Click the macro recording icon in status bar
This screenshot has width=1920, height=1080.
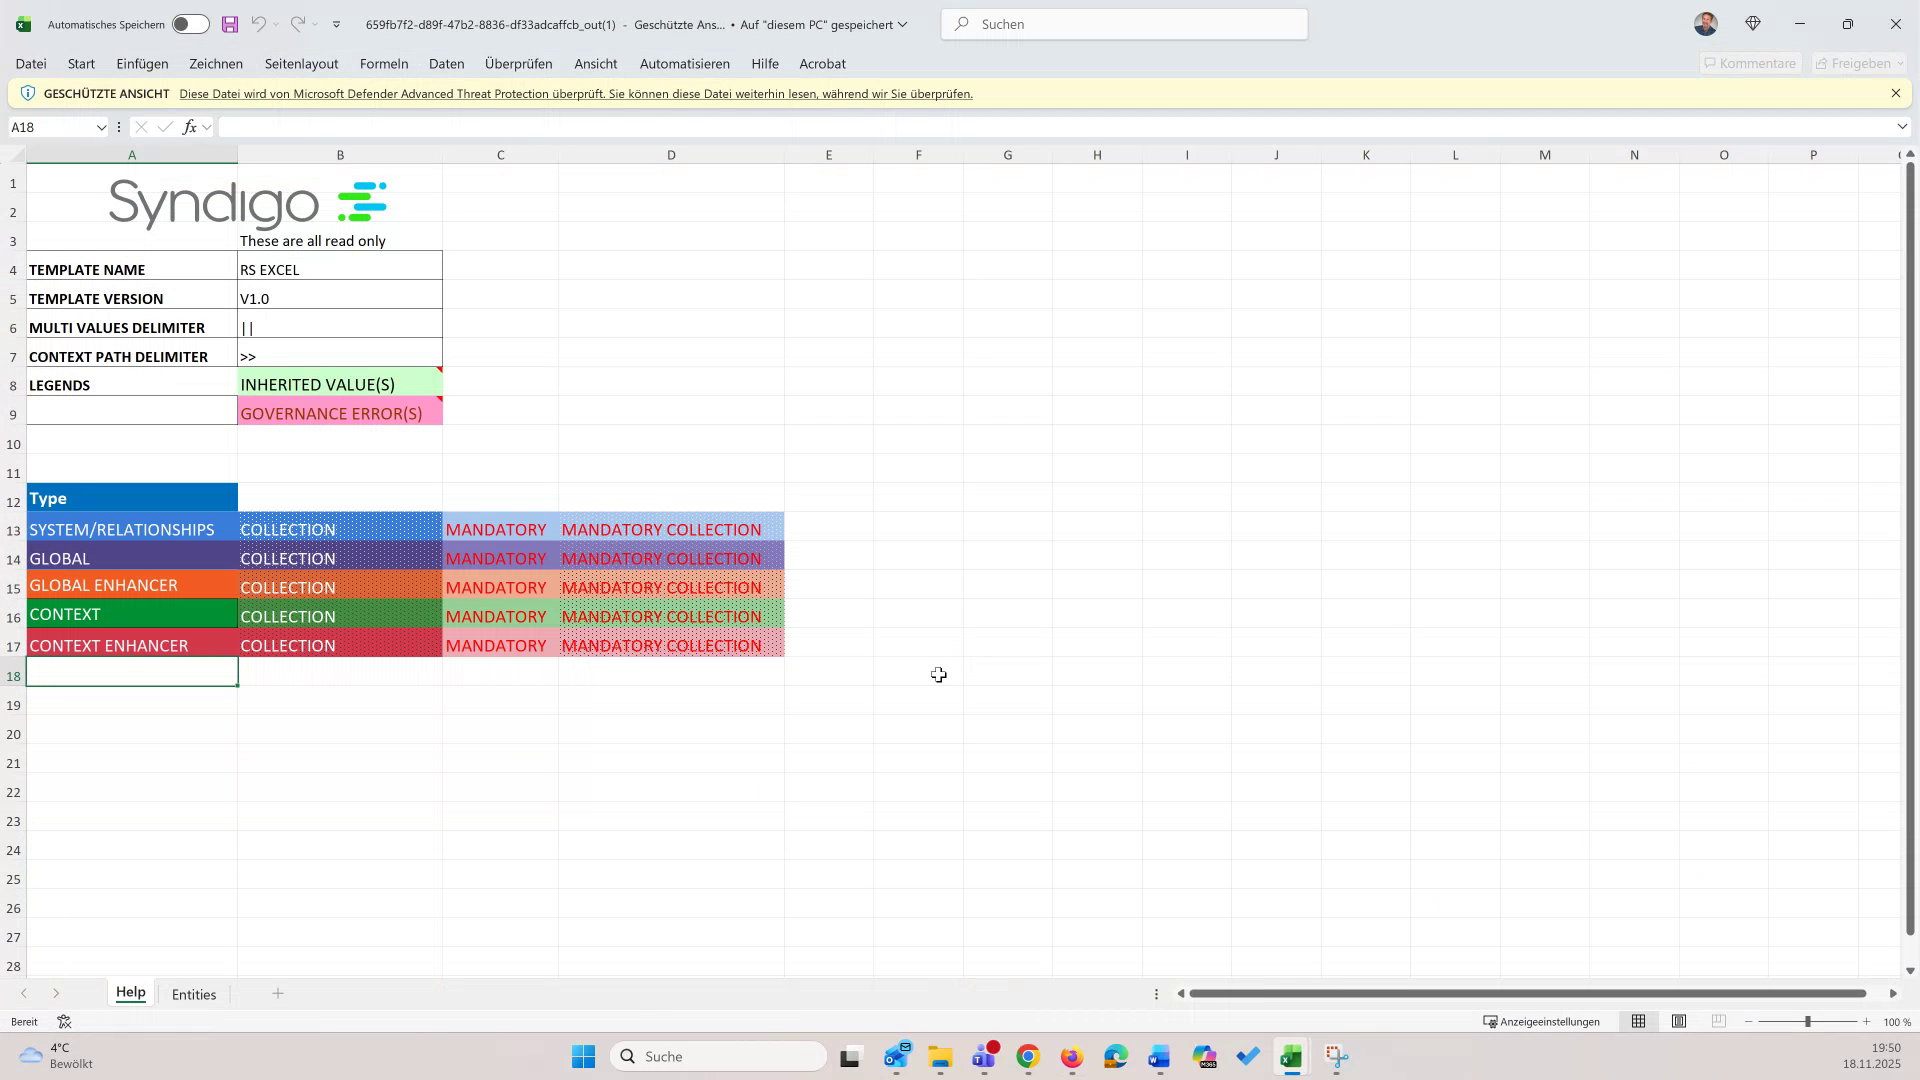point(64,1021)
